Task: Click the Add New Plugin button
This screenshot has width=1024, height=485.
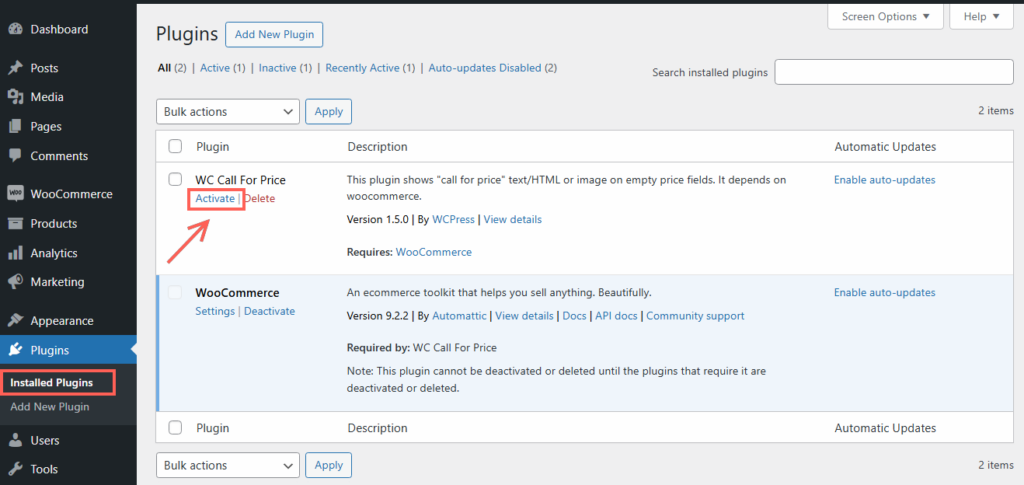Action: click(x=274, y=35)
